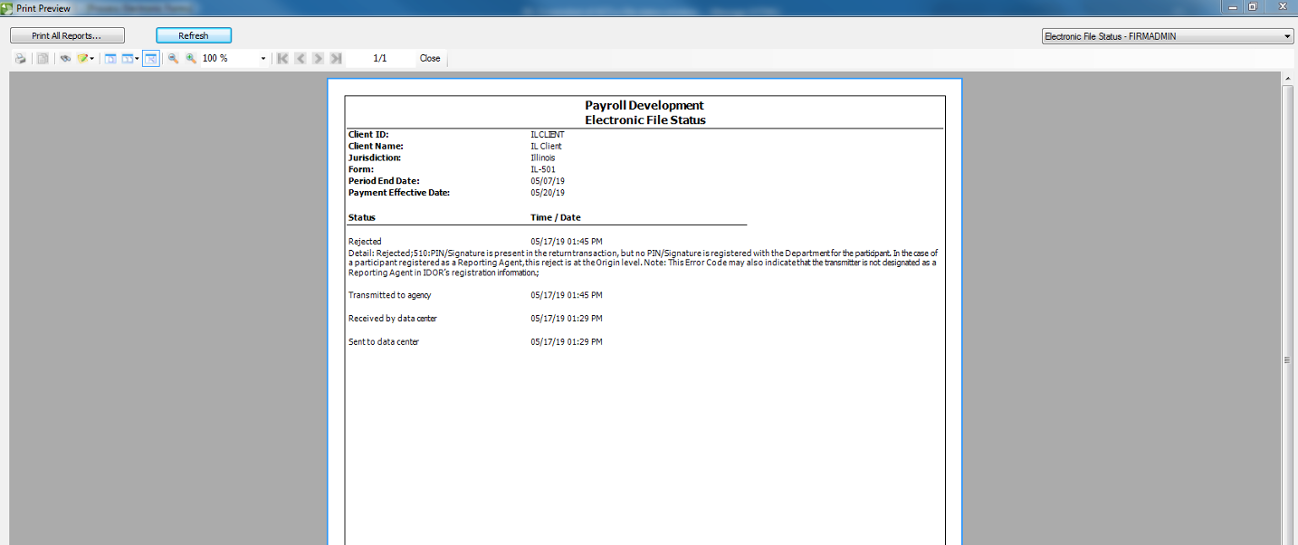Expand the multiple pages layout dropdown arrow

click(136, 59)
